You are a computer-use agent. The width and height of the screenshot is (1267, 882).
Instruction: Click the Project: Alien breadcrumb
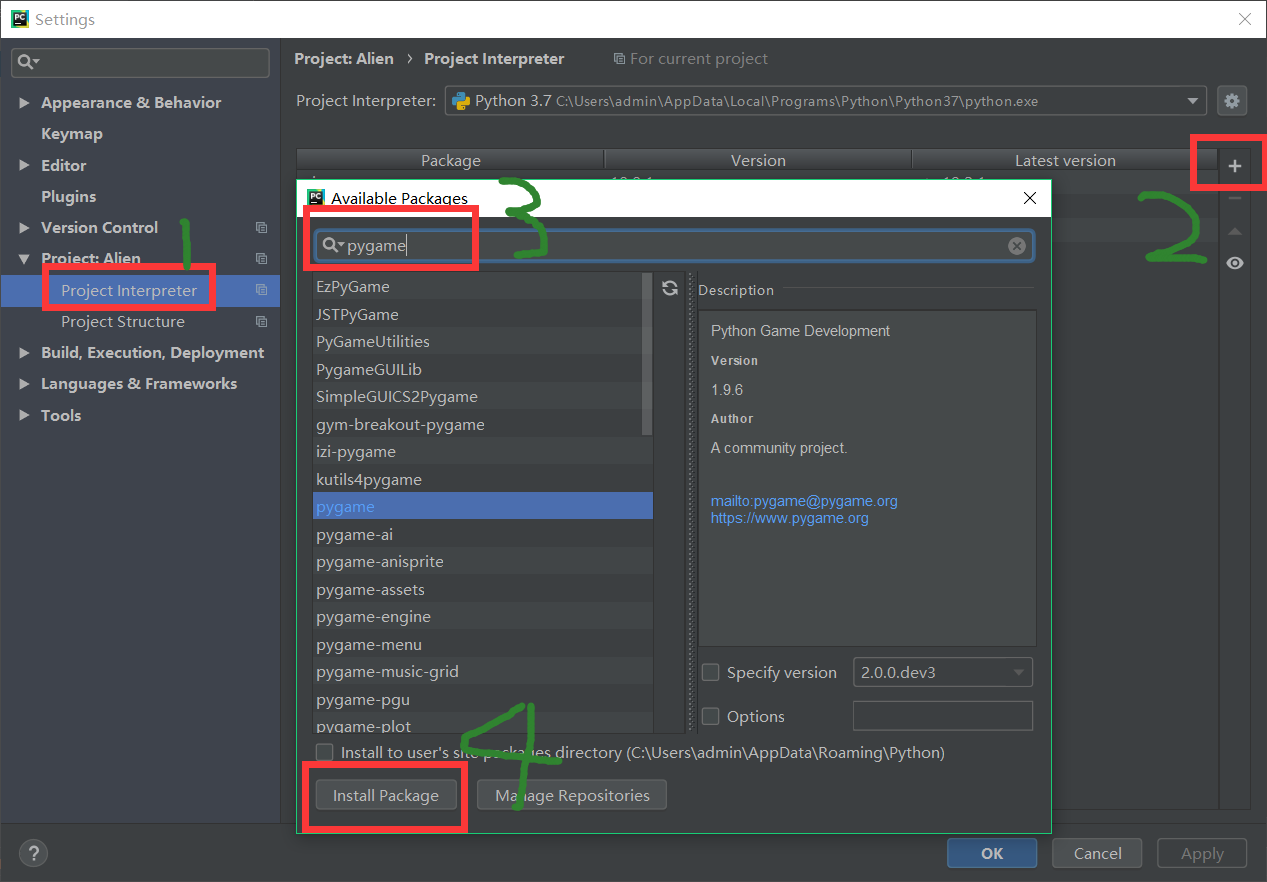click(x=344, y=59)
